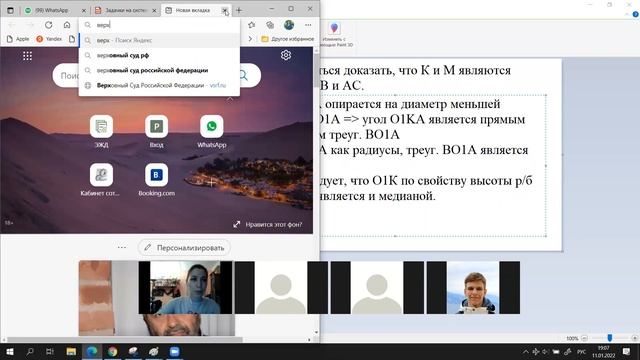The image size is (640, 360).
Task: Pick 'верховный суд российской федерации' suggestion
Action: click(x=159, y=70)
